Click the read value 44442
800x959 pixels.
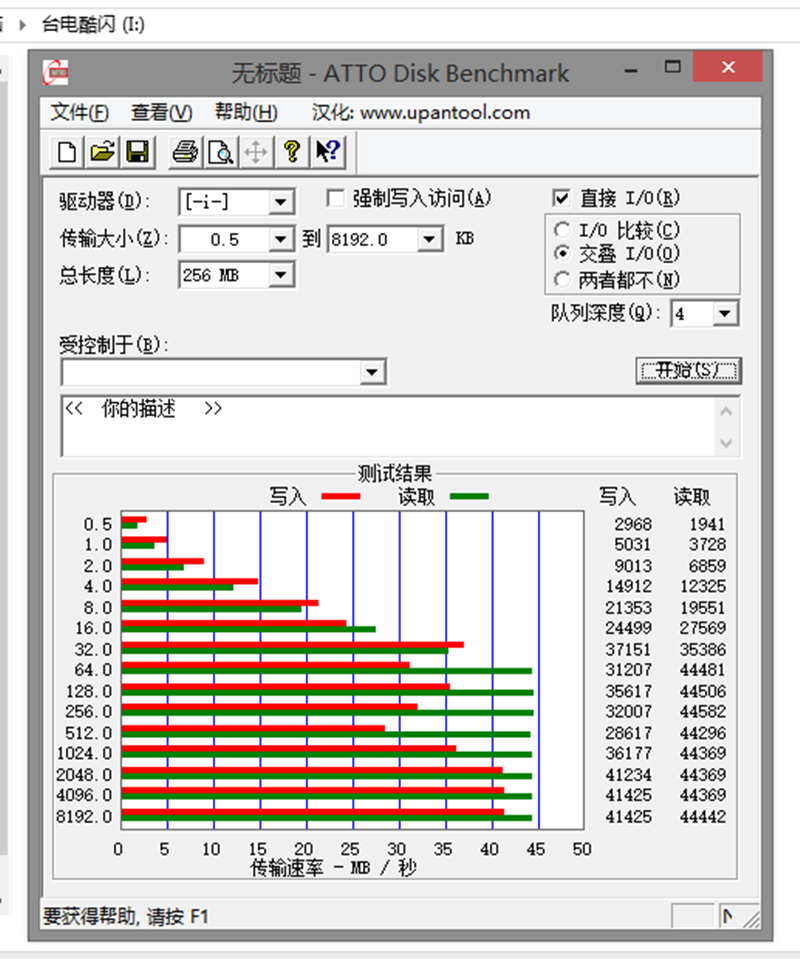pos(703,816)
